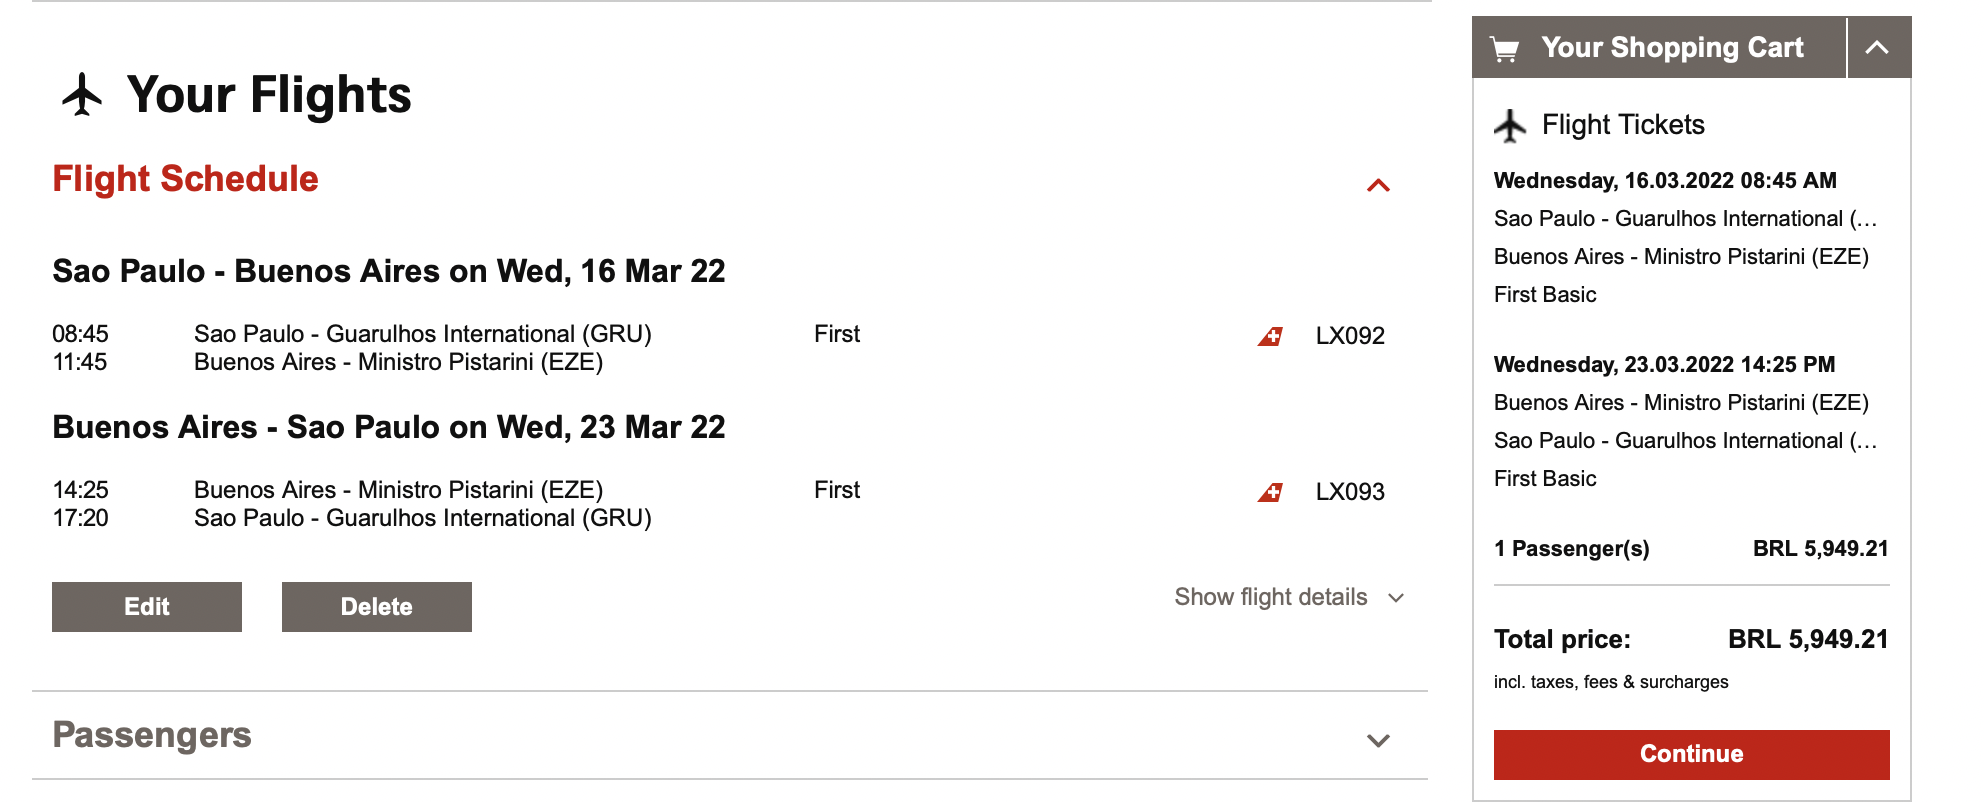Click the Swiss airline logo for LX093
This screenshot has width=1984, height=802.
coord(1270,492)
